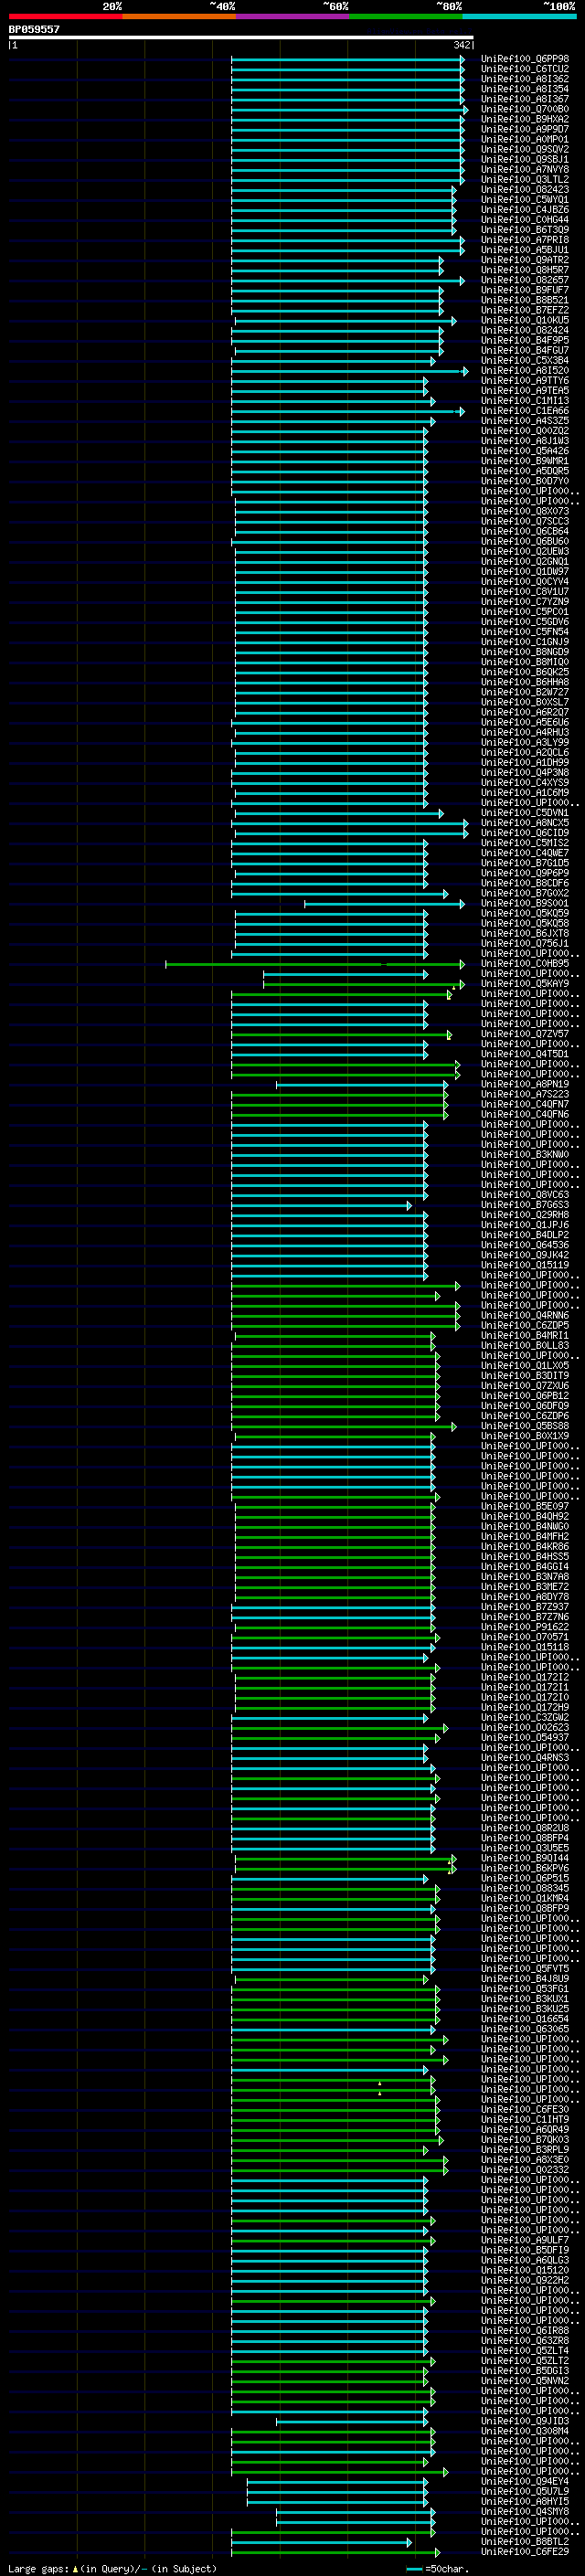Select hit label UniRef100_A8I520
Image resolution: width=585 pixels, height=2576 pixels.
(x=524, y=370)
